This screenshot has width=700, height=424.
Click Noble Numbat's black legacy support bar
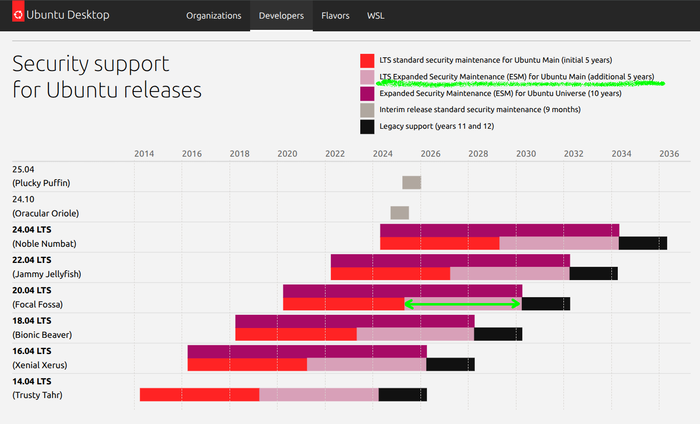(643, 243)
